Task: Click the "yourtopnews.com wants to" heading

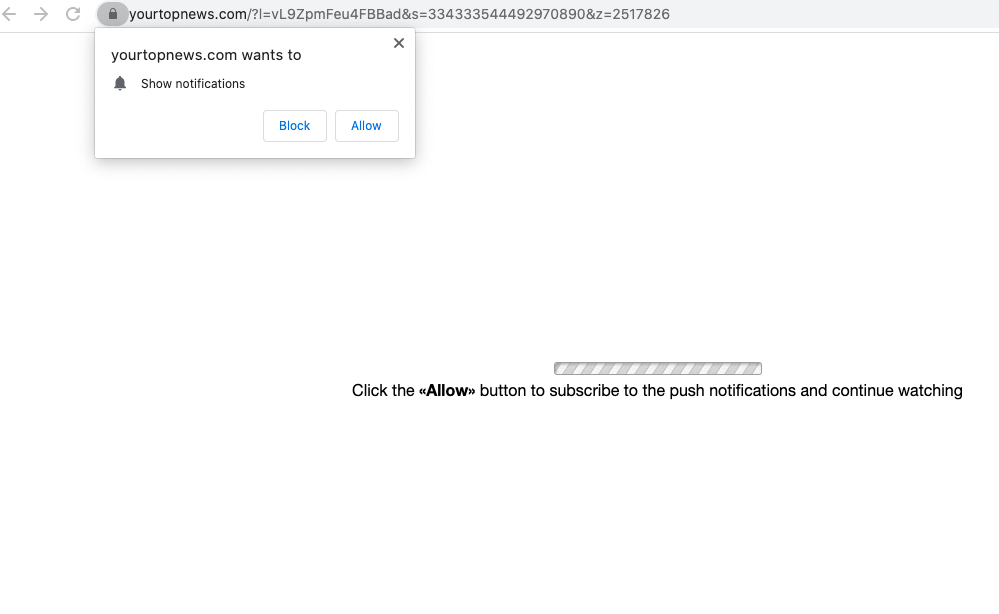Action: tap(206, 55)
